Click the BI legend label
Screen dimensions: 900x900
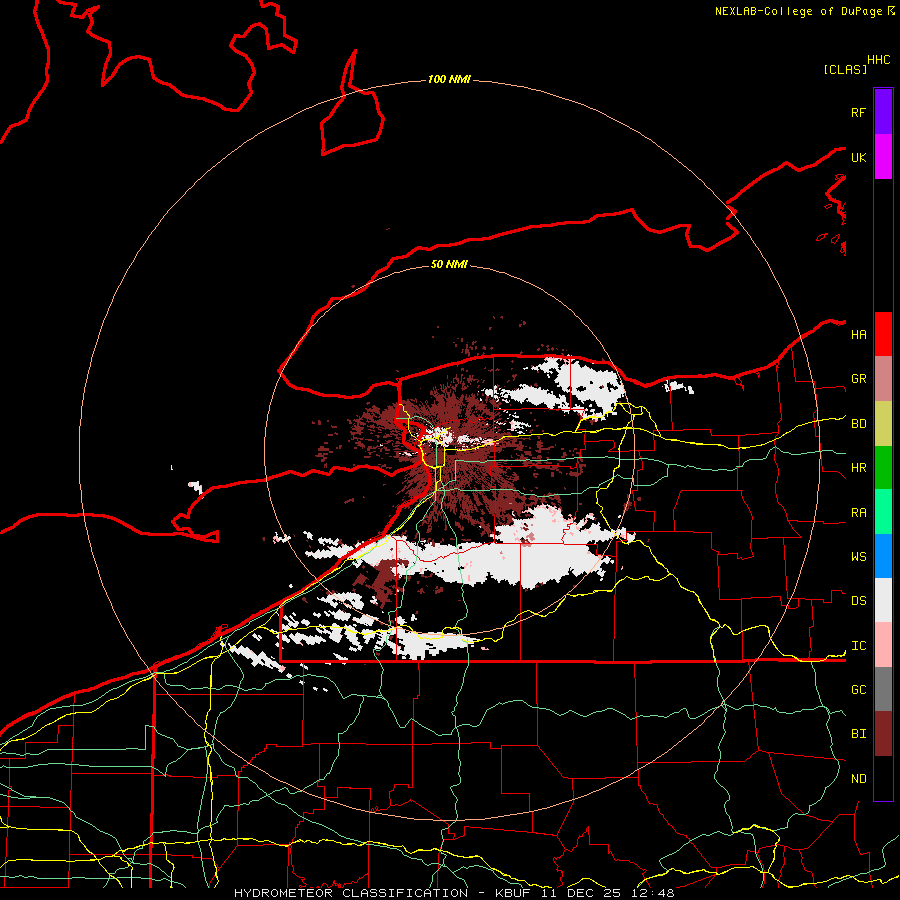[x=858, y=734]
